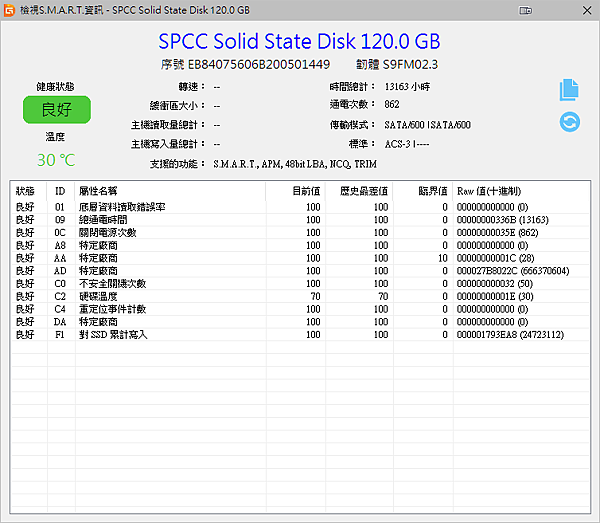The height and width of the screenshot is (523, 600).
Task: Select the DA attribute row ID
Action: (60, 322)
